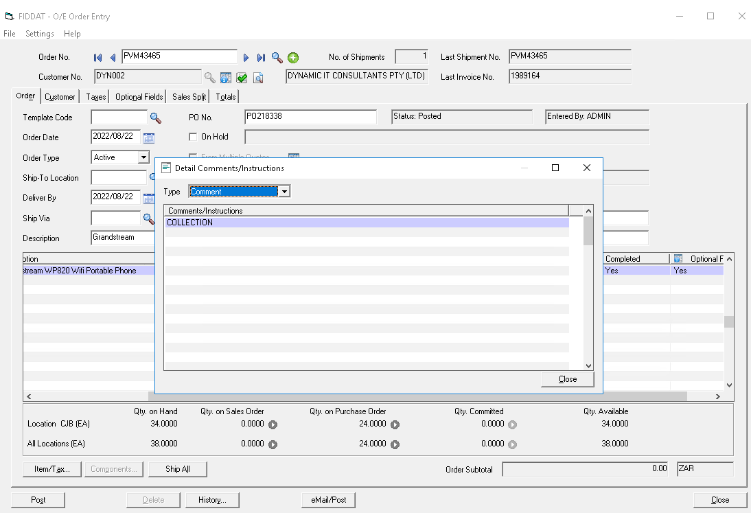Toggle the On Hold checkbox
The width and height of the screenshot is (755, 523).
click(x=194, y=137)
